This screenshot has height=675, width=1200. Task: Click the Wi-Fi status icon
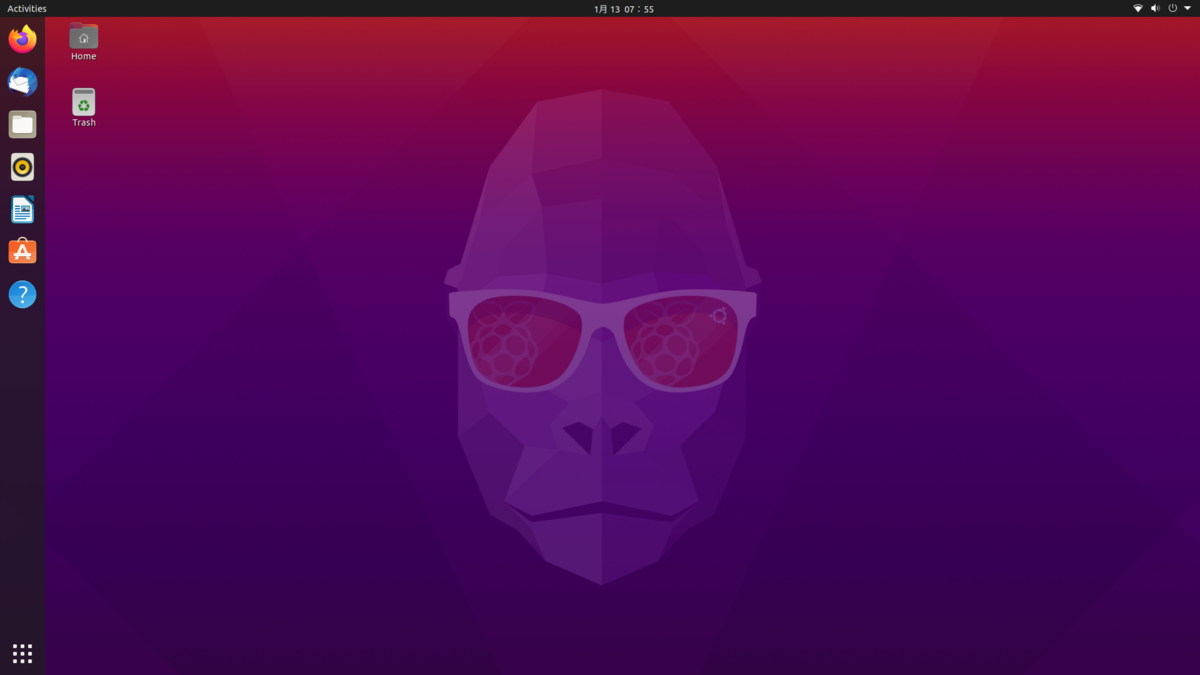click(1137, 8)
